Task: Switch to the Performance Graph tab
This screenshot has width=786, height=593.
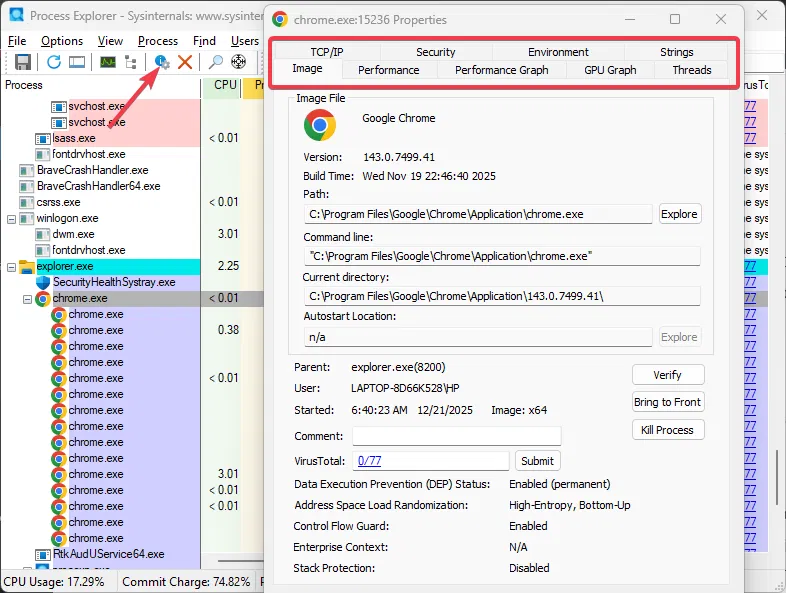Action: tap(501, 70)
